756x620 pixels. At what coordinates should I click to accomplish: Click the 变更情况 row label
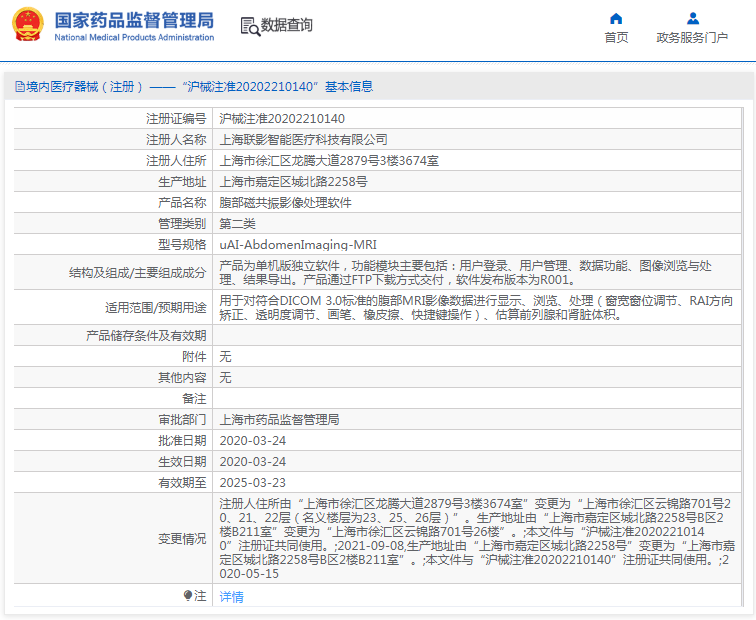(182, 539)
